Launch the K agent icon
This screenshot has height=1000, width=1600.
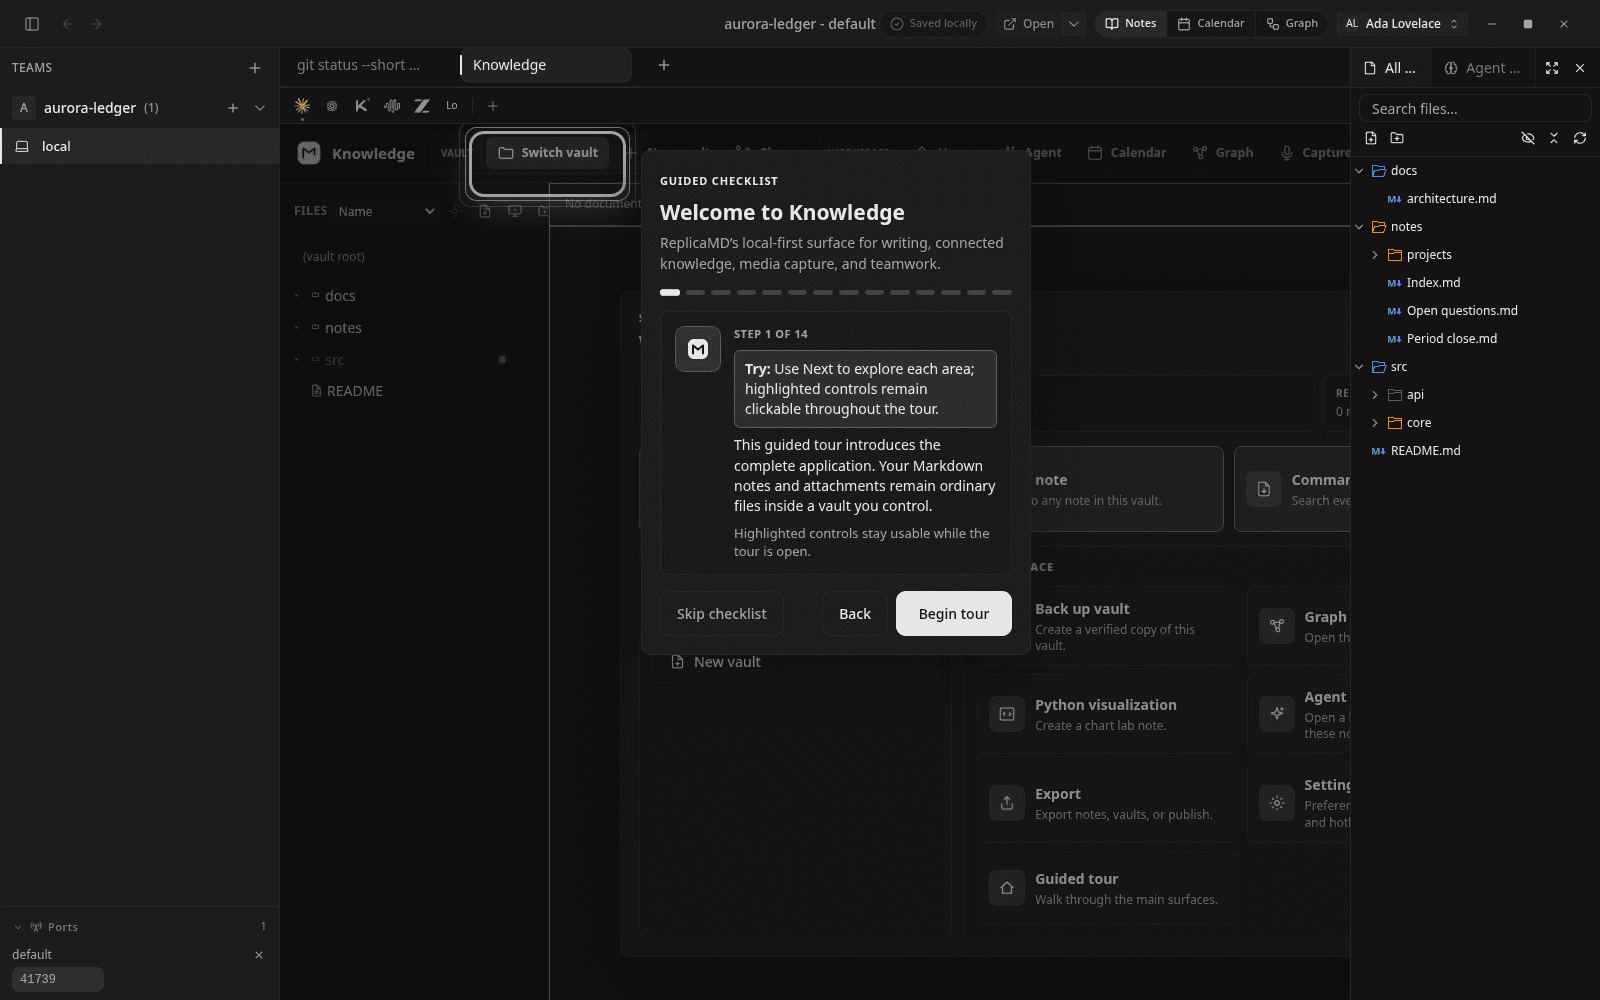coord(362,106)
